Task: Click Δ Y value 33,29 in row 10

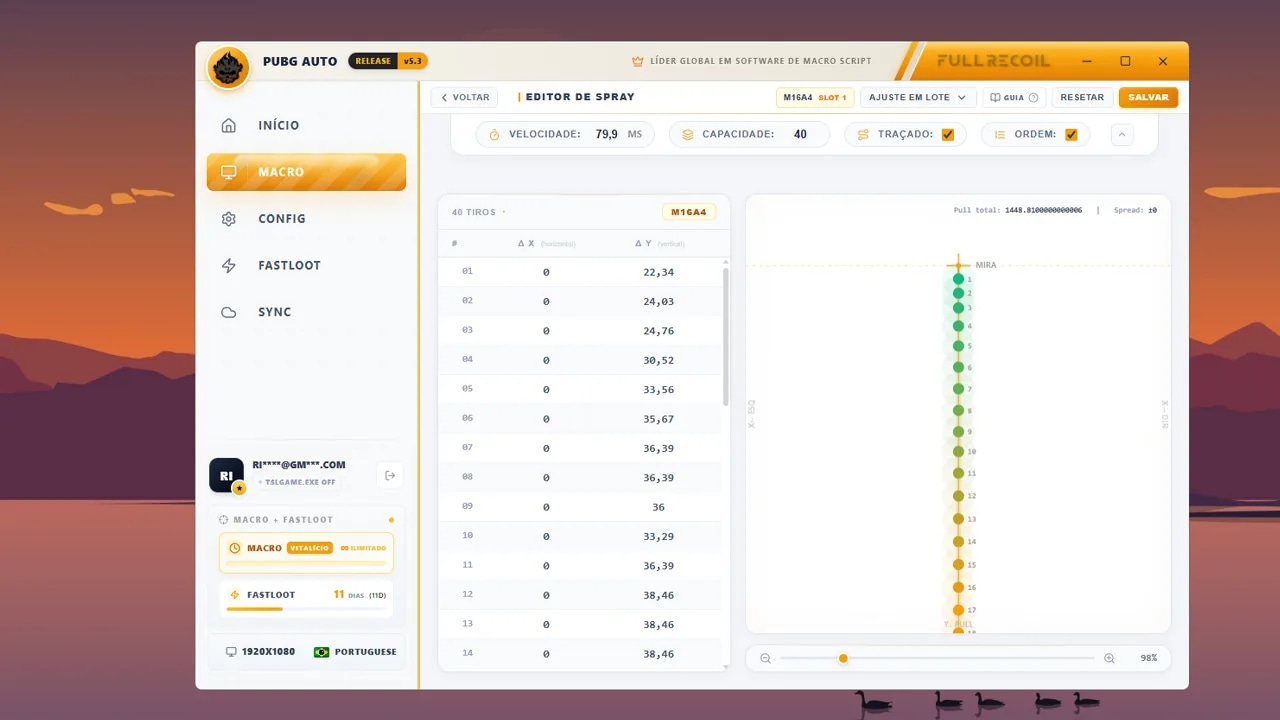Action: pyautogui.click(x=658, y=536)
